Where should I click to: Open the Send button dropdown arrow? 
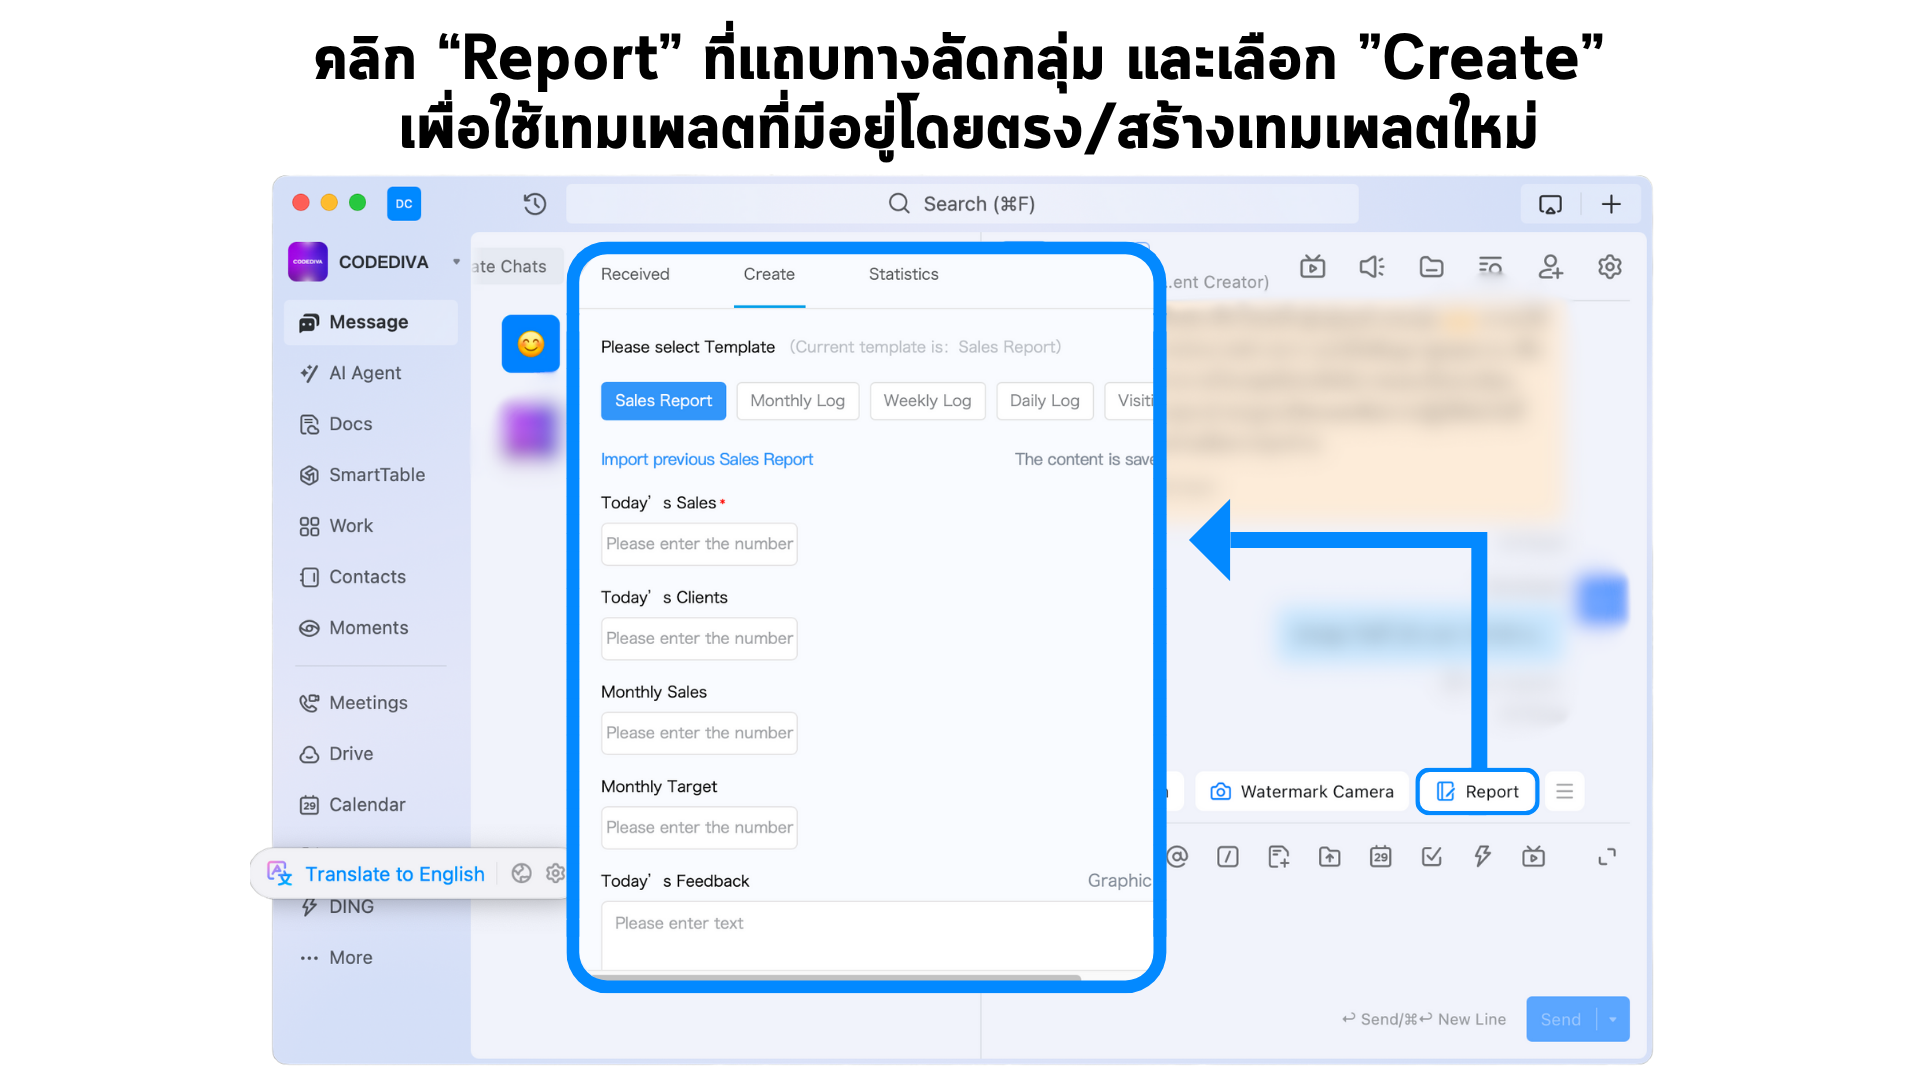tap(1613, 1019)
